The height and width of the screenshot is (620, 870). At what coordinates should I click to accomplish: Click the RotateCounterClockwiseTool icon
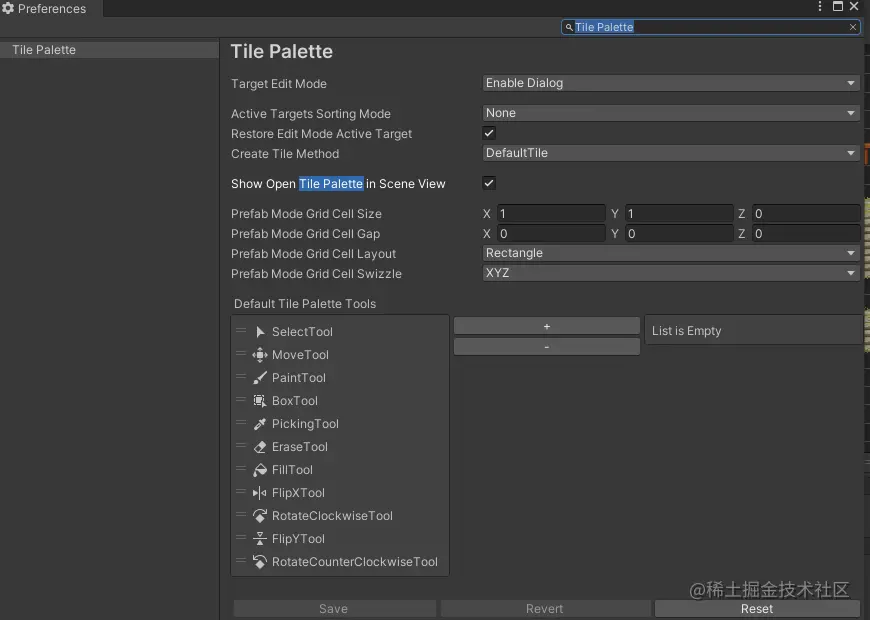[260, 562]
